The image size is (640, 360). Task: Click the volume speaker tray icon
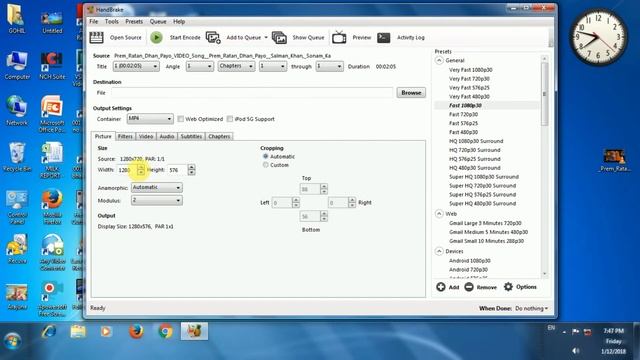(x=576, y=351)
